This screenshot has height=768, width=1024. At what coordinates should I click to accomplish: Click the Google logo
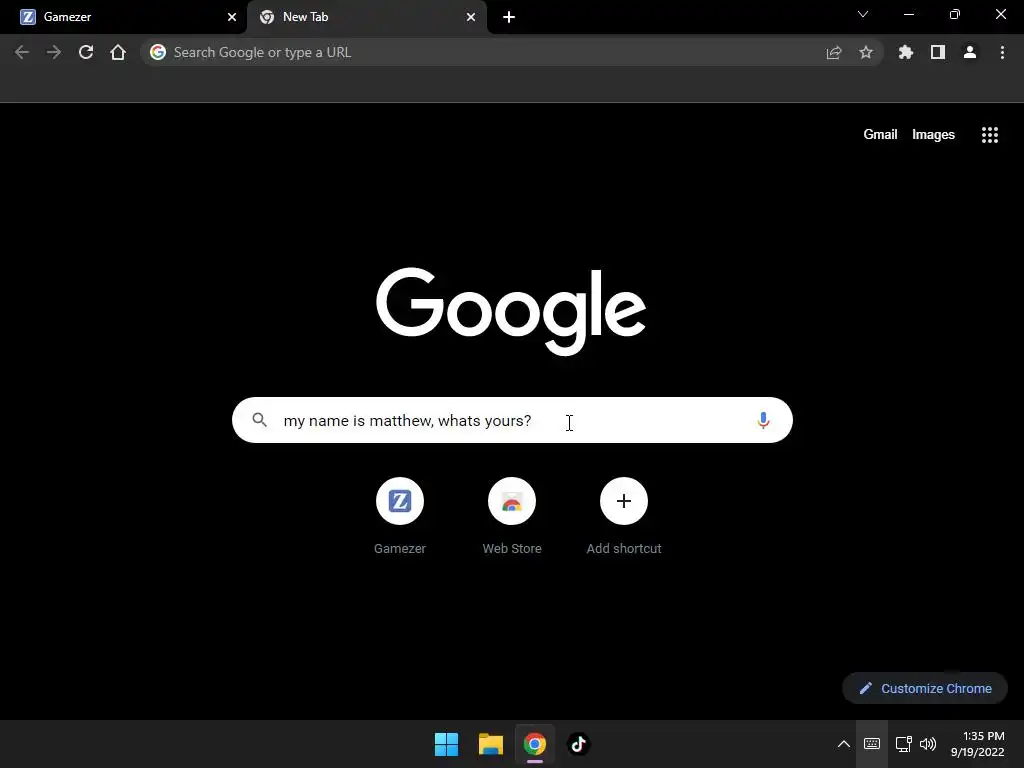tap(511, 311)
